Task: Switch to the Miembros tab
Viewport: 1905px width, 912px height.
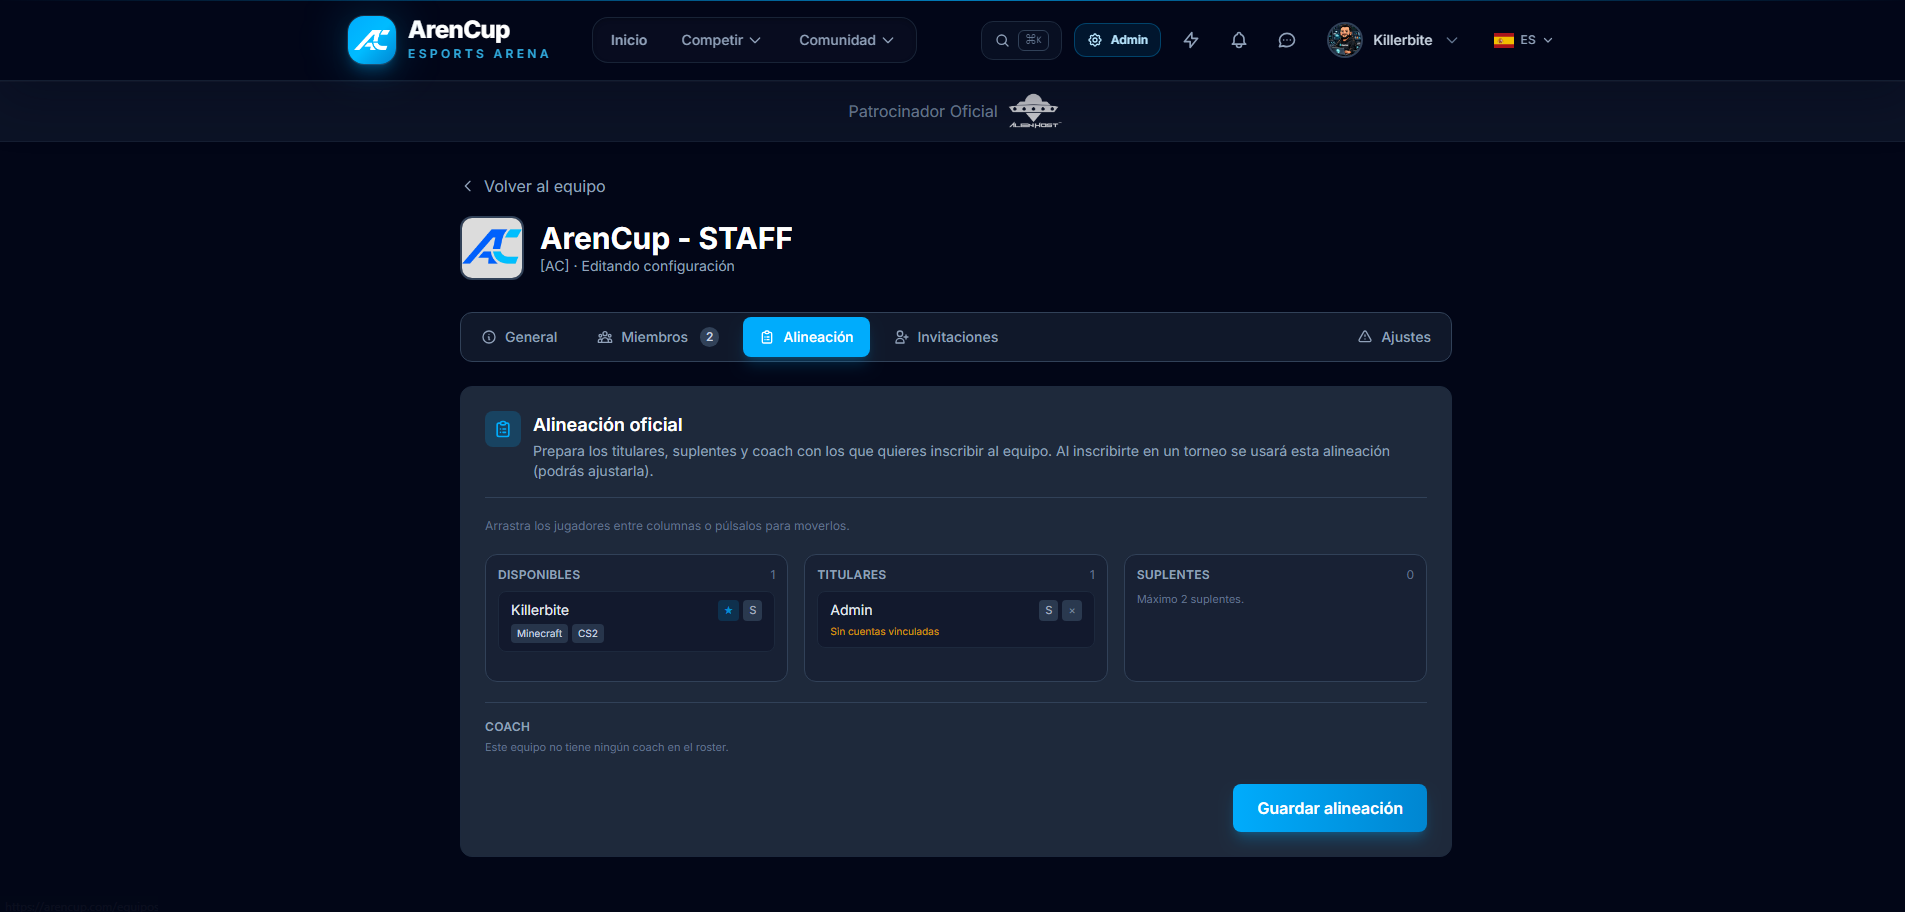Action: coord(657,337)
